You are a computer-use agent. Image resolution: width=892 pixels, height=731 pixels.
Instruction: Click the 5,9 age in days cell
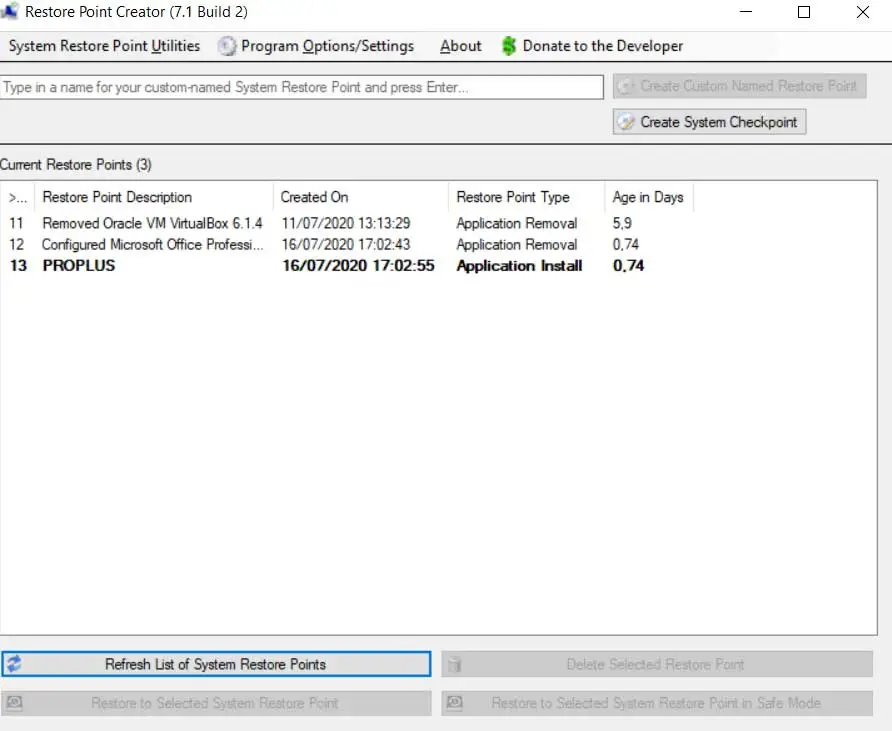[x=622, y=223]
